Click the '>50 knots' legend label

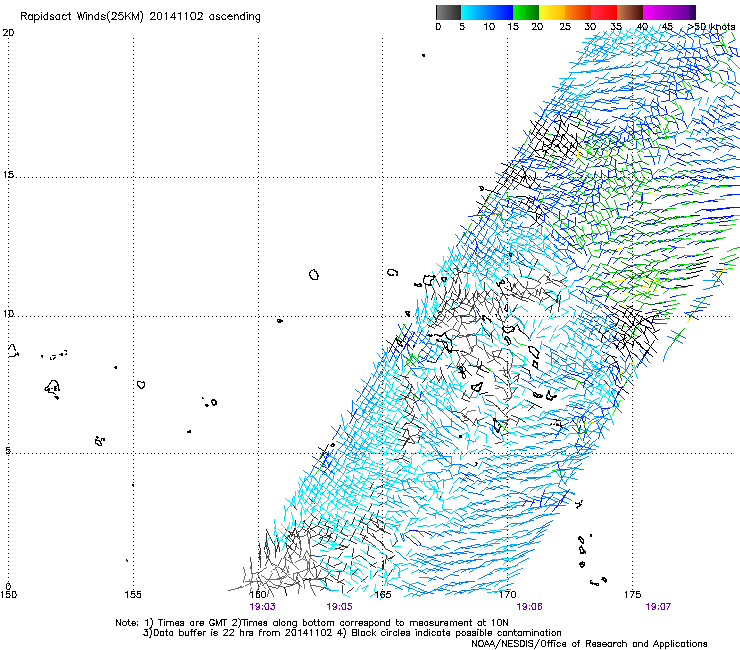pos(711,27)
